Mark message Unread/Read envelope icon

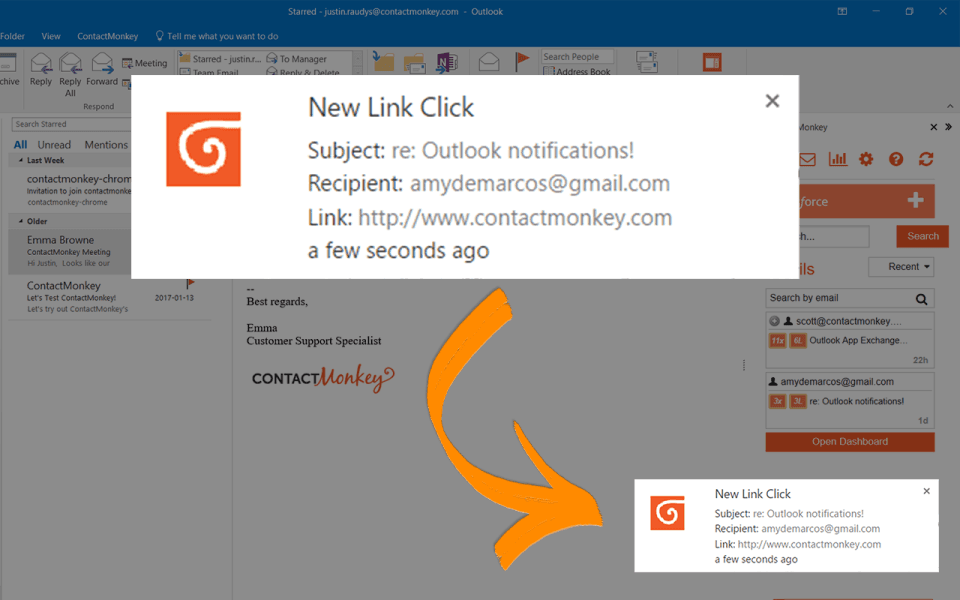pos(489,62)
